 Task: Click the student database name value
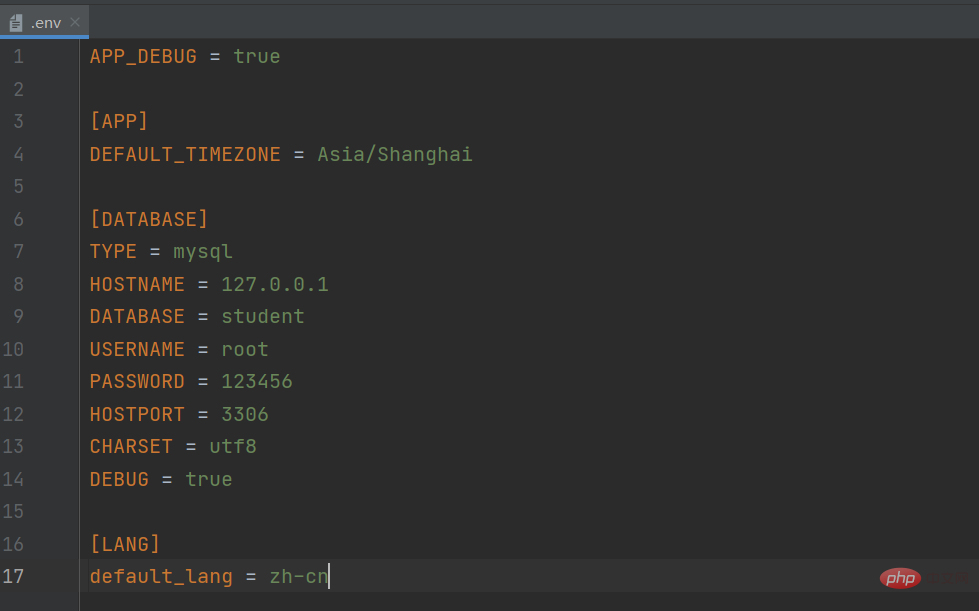pos(263,317)
